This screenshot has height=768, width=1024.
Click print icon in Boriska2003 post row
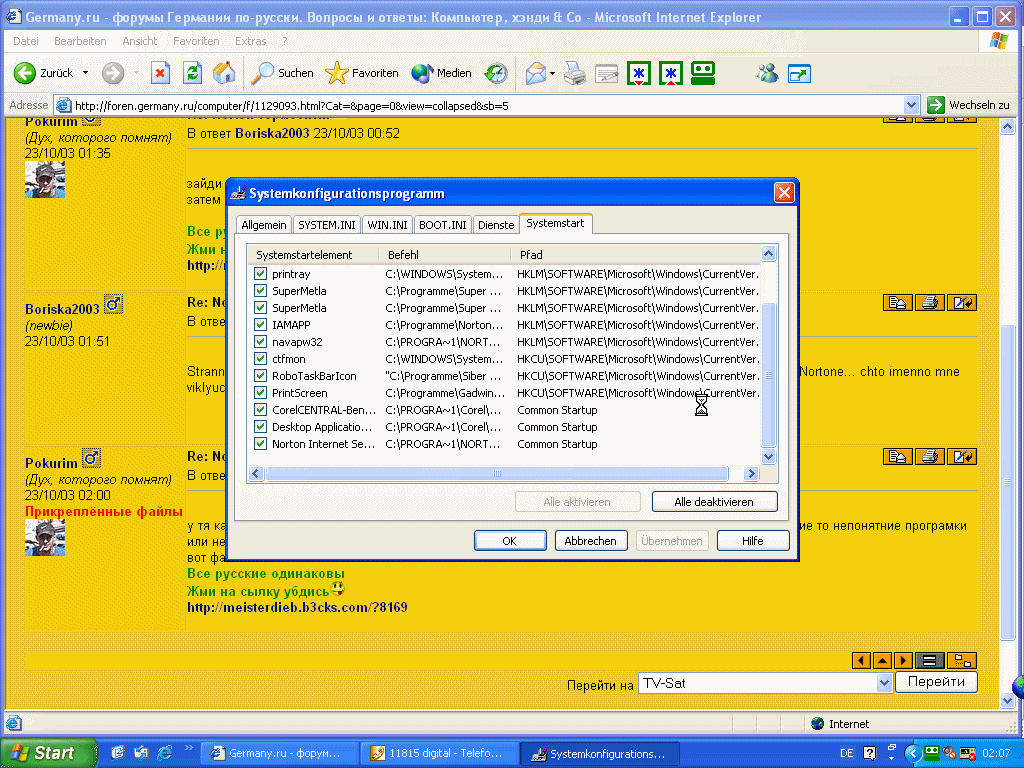[929, 303]
